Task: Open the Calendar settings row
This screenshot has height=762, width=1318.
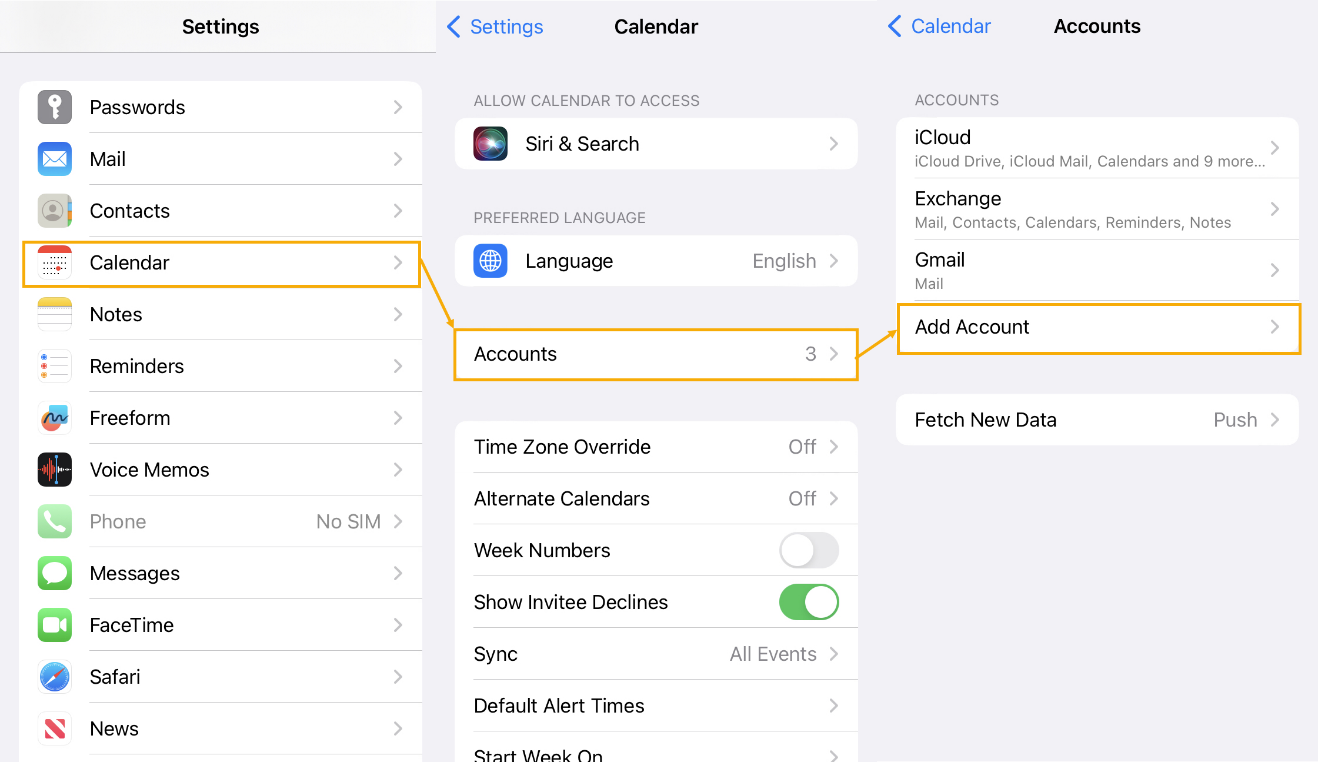Action: click(221, 264)
